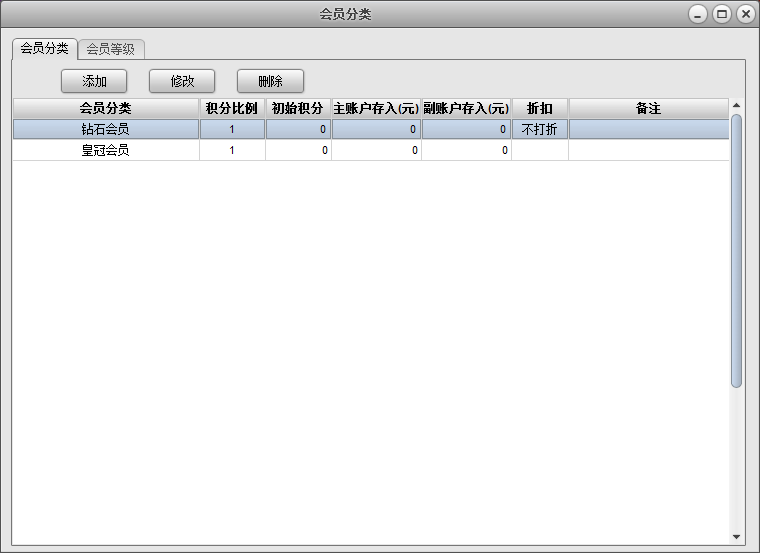Click the 删除 button

click(270, 81)
